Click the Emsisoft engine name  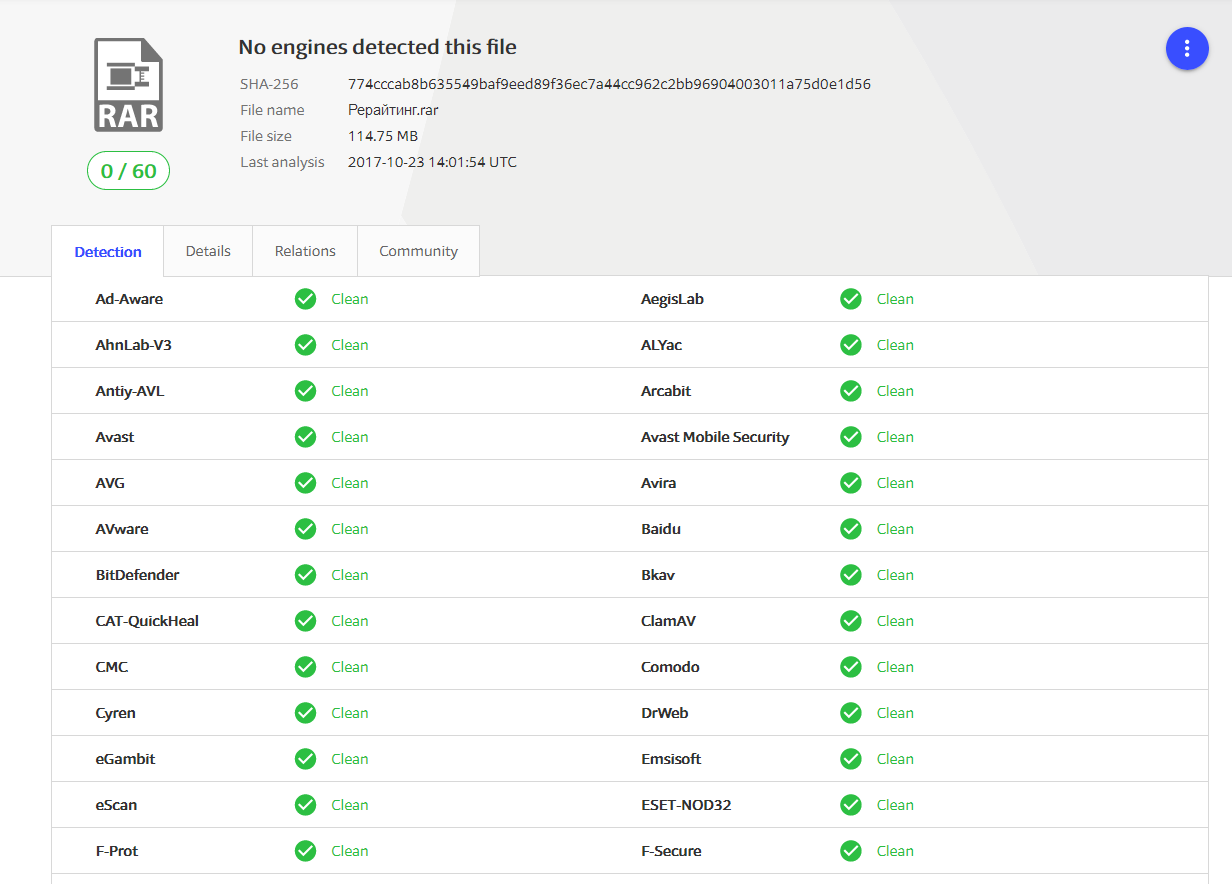[x=671, y=759]
